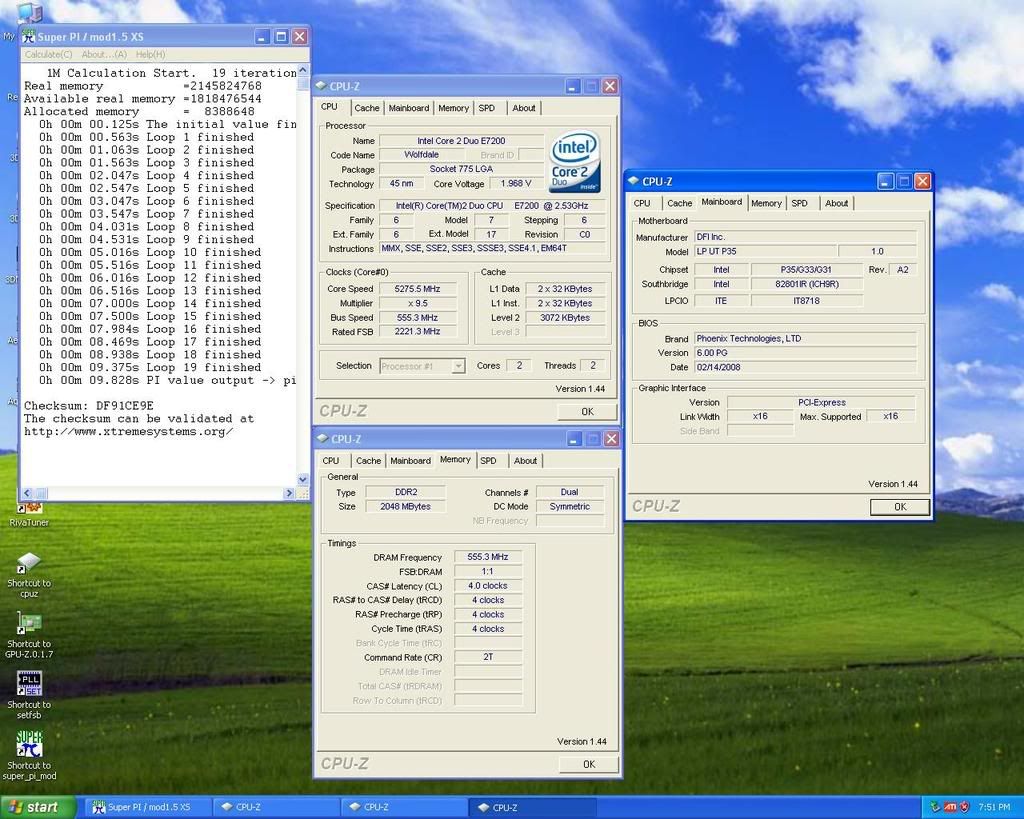Expand the Processor #1 selection dropdown
The height and width of the screenshot is (819, 1024).
pyautogui.click(x=458, y=366)
